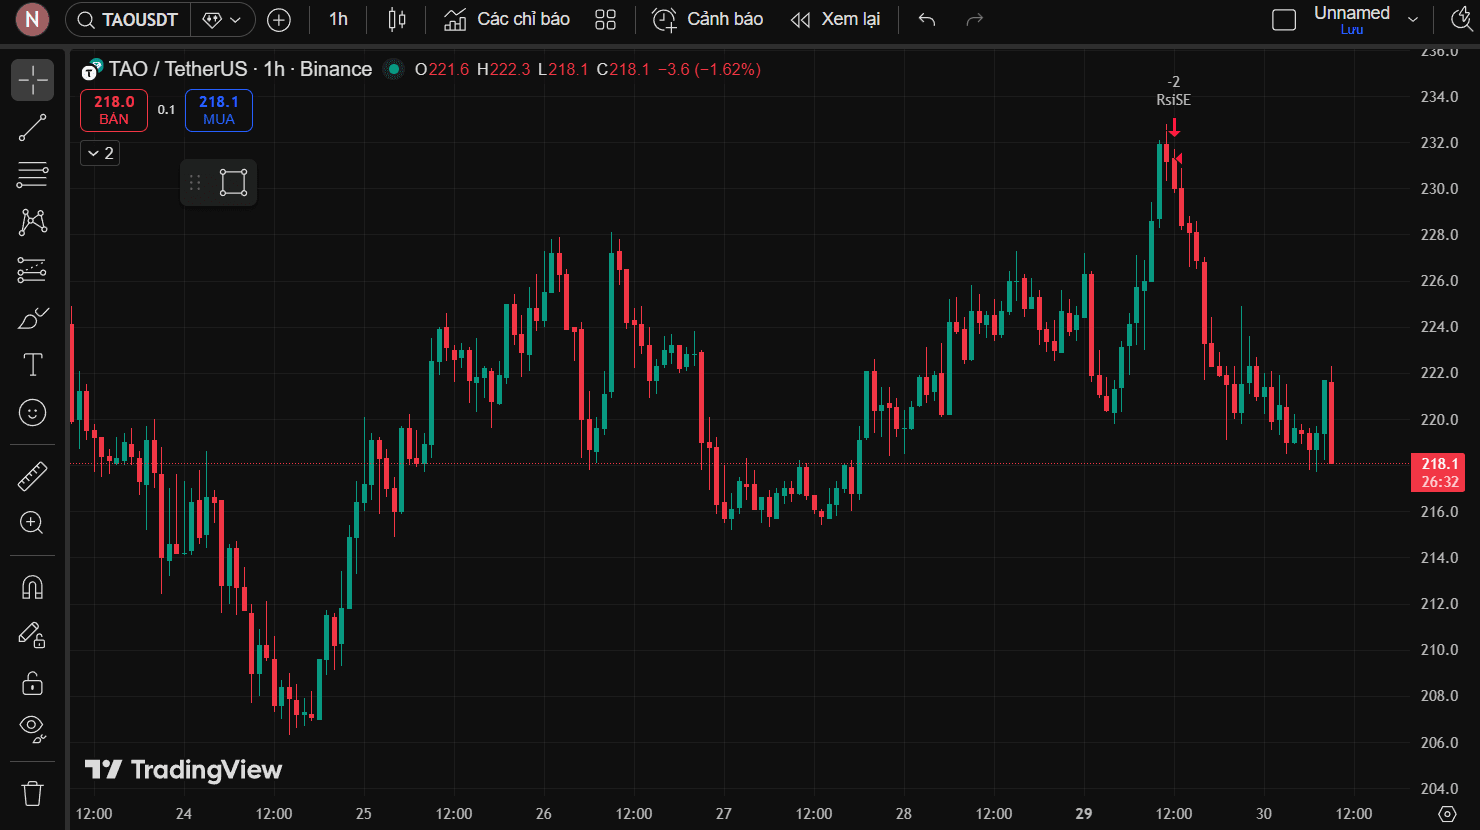1480x830 pixels.
Task: Click the user avatar 'N' icon
Action: coord(32,19)
